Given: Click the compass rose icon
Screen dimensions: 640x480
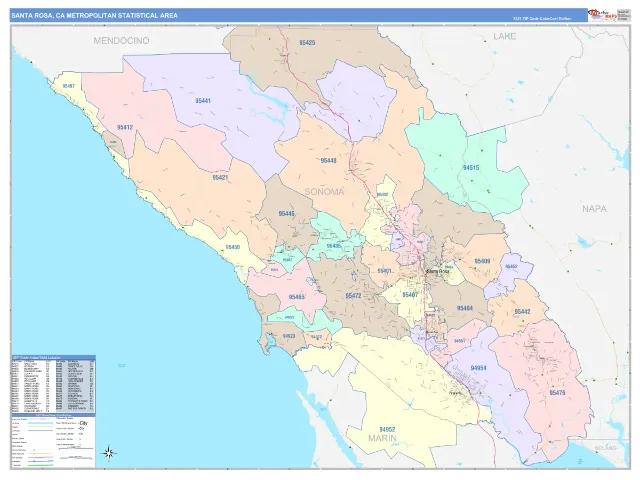Looking at the screenshot, I should (109, 452).
